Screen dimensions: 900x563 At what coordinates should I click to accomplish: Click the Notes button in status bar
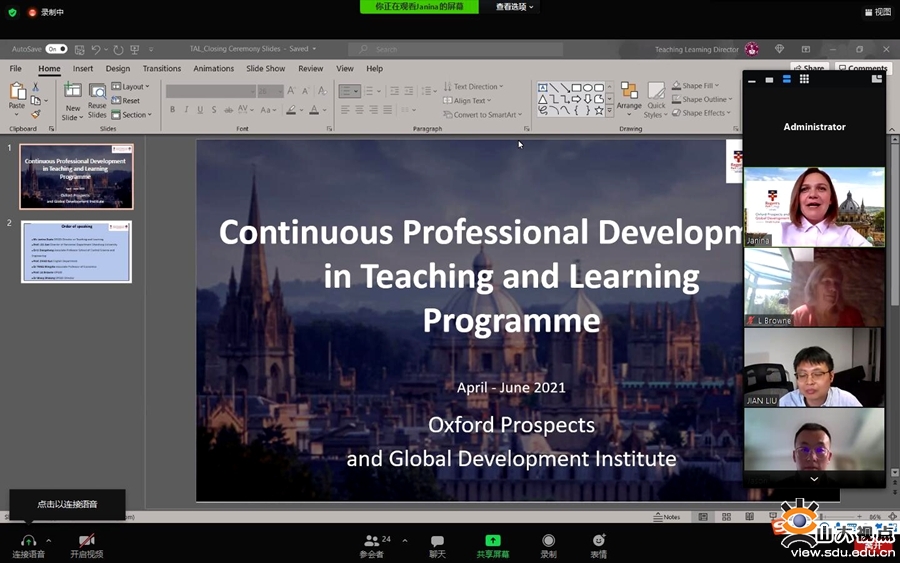[666, 517]
